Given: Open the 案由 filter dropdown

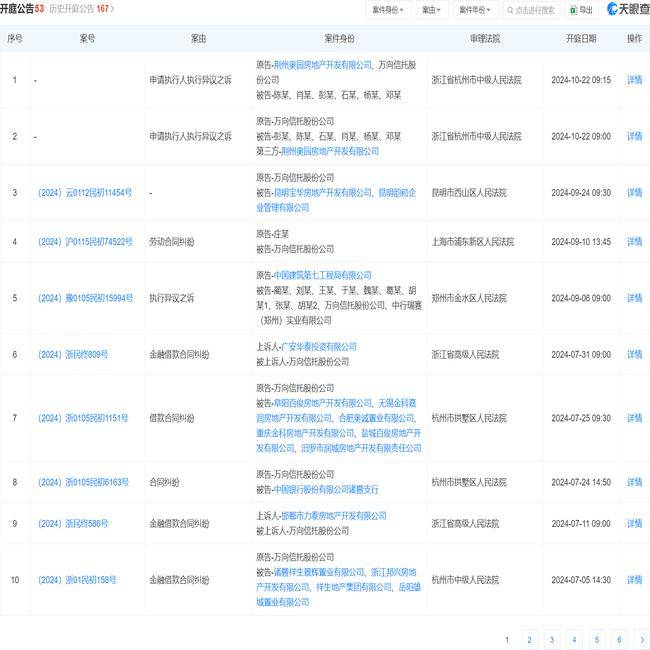Looking at the screenshot, I should click(x=432, y=10).
